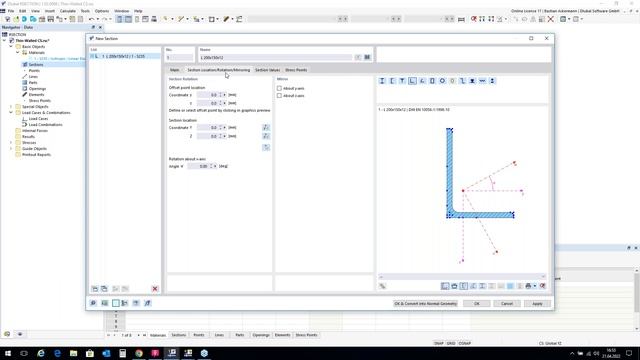Screen dimensions: 640x360
Task: Click the pick icon beside Coordinate Z
Action: 266,136
